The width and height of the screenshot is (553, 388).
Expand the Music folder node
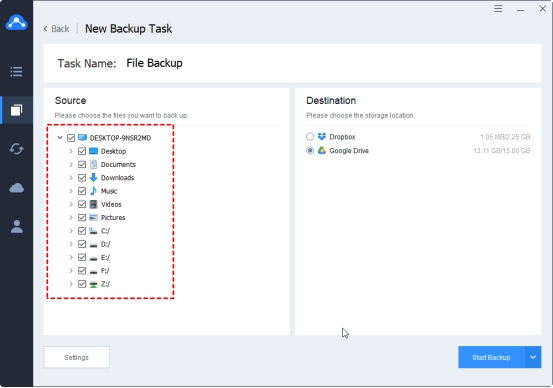71,191
